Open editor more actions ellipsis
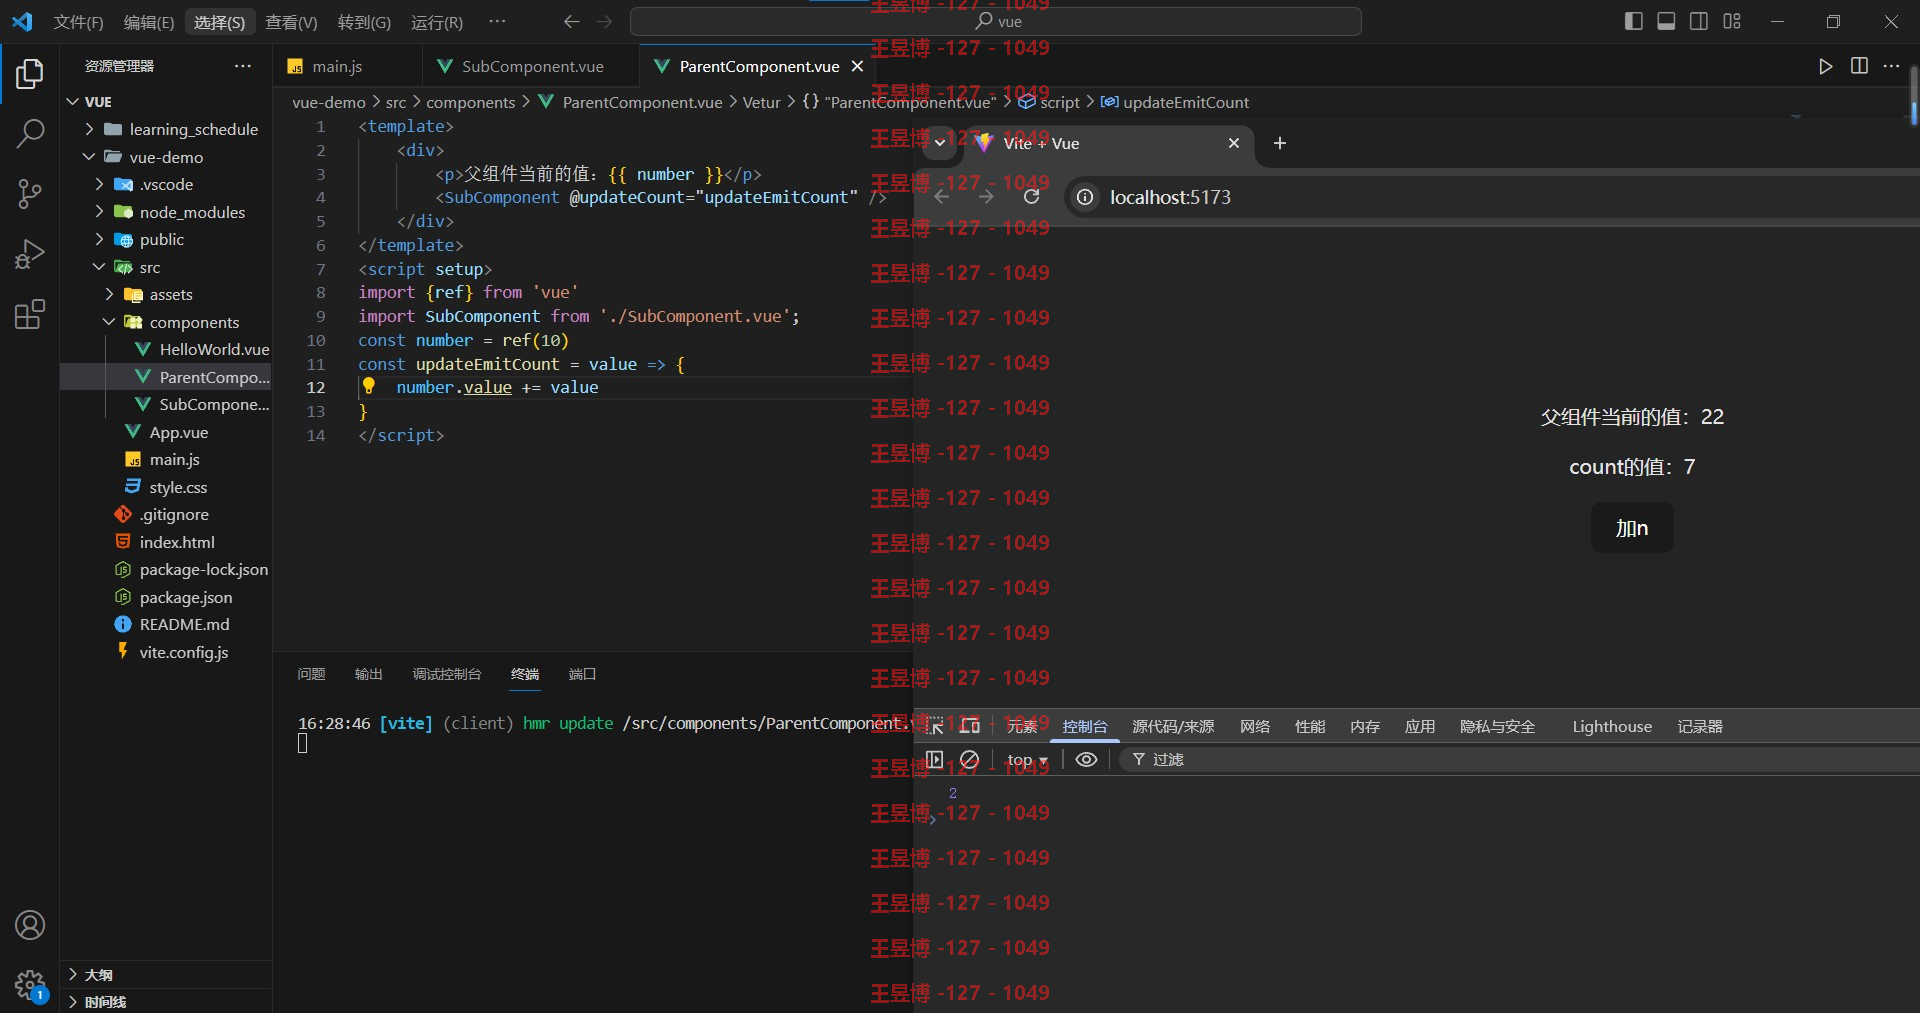 [x=1891, y=66]
